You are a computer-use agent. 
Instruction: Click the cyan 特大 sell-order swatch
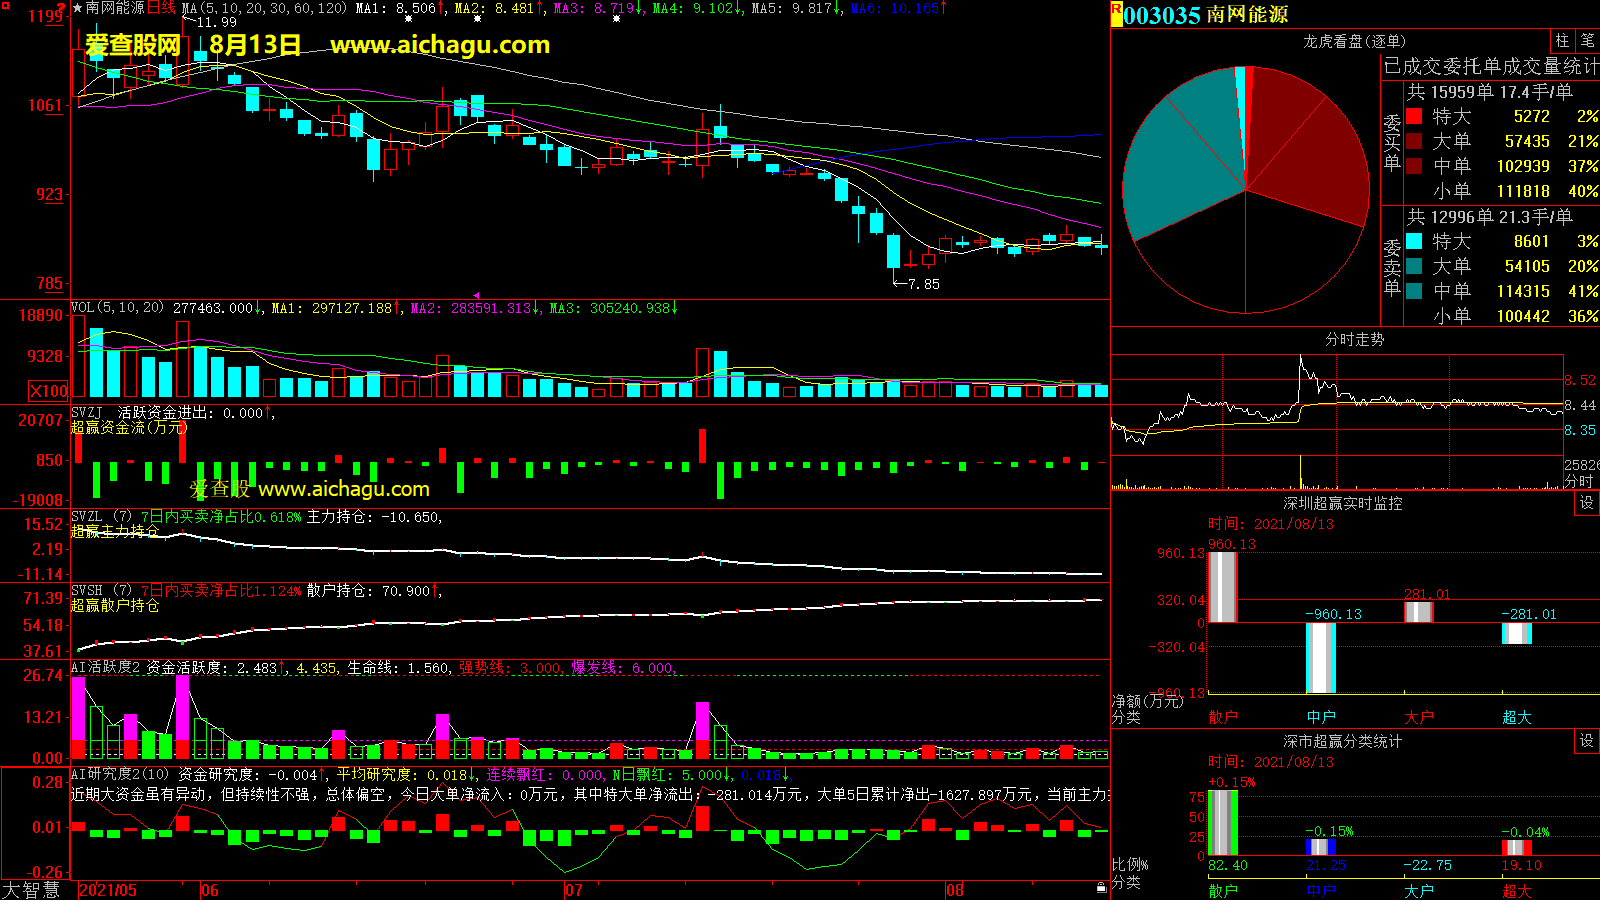point(1414,241)
